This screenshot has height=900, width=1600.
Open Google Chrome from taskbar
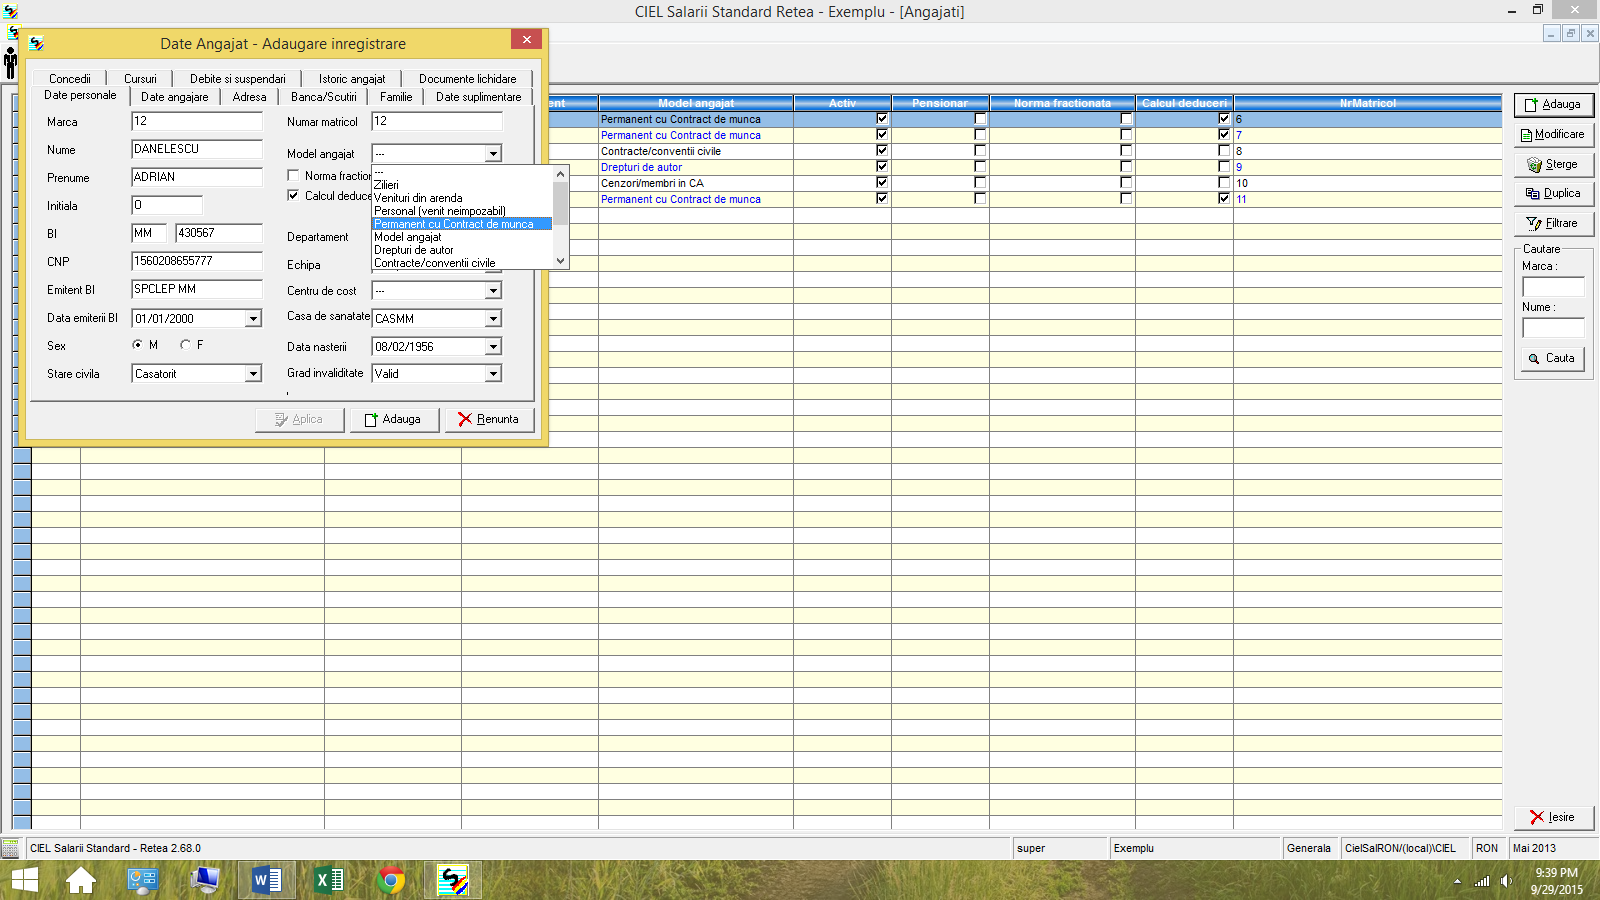pos(391,880)
